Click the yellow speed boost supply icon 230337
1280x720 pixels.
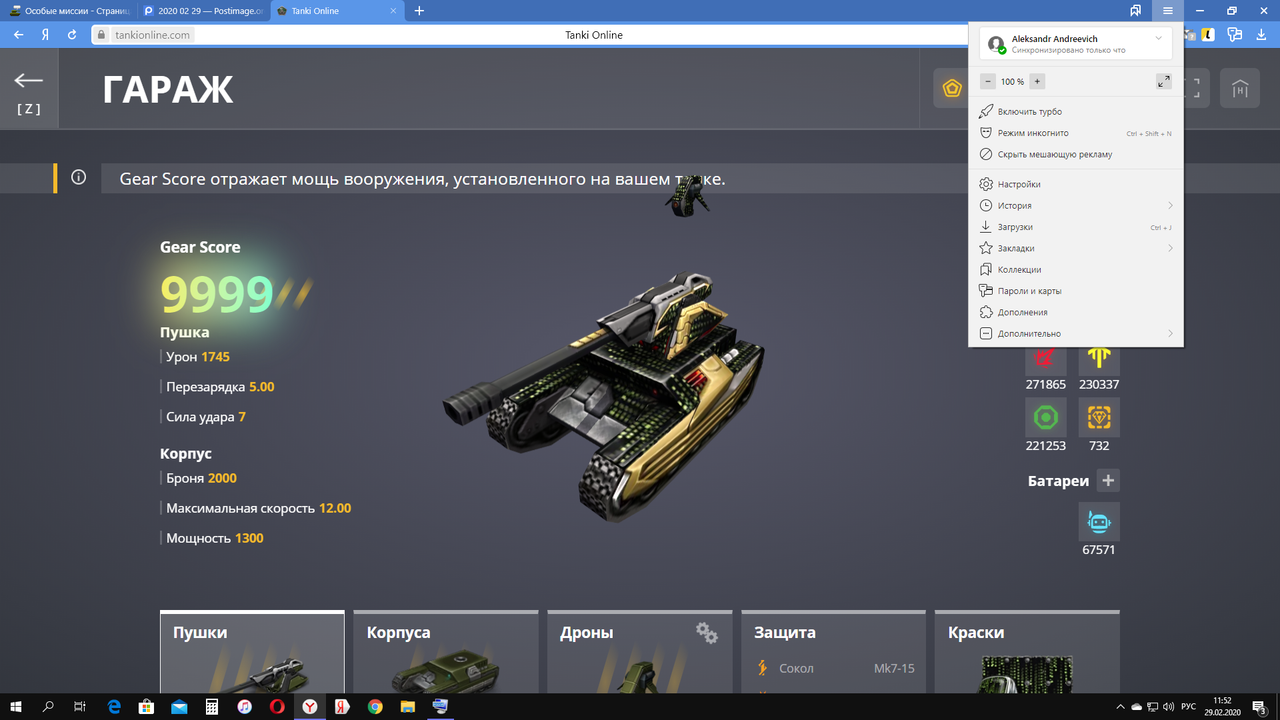tap(1099, 359)
